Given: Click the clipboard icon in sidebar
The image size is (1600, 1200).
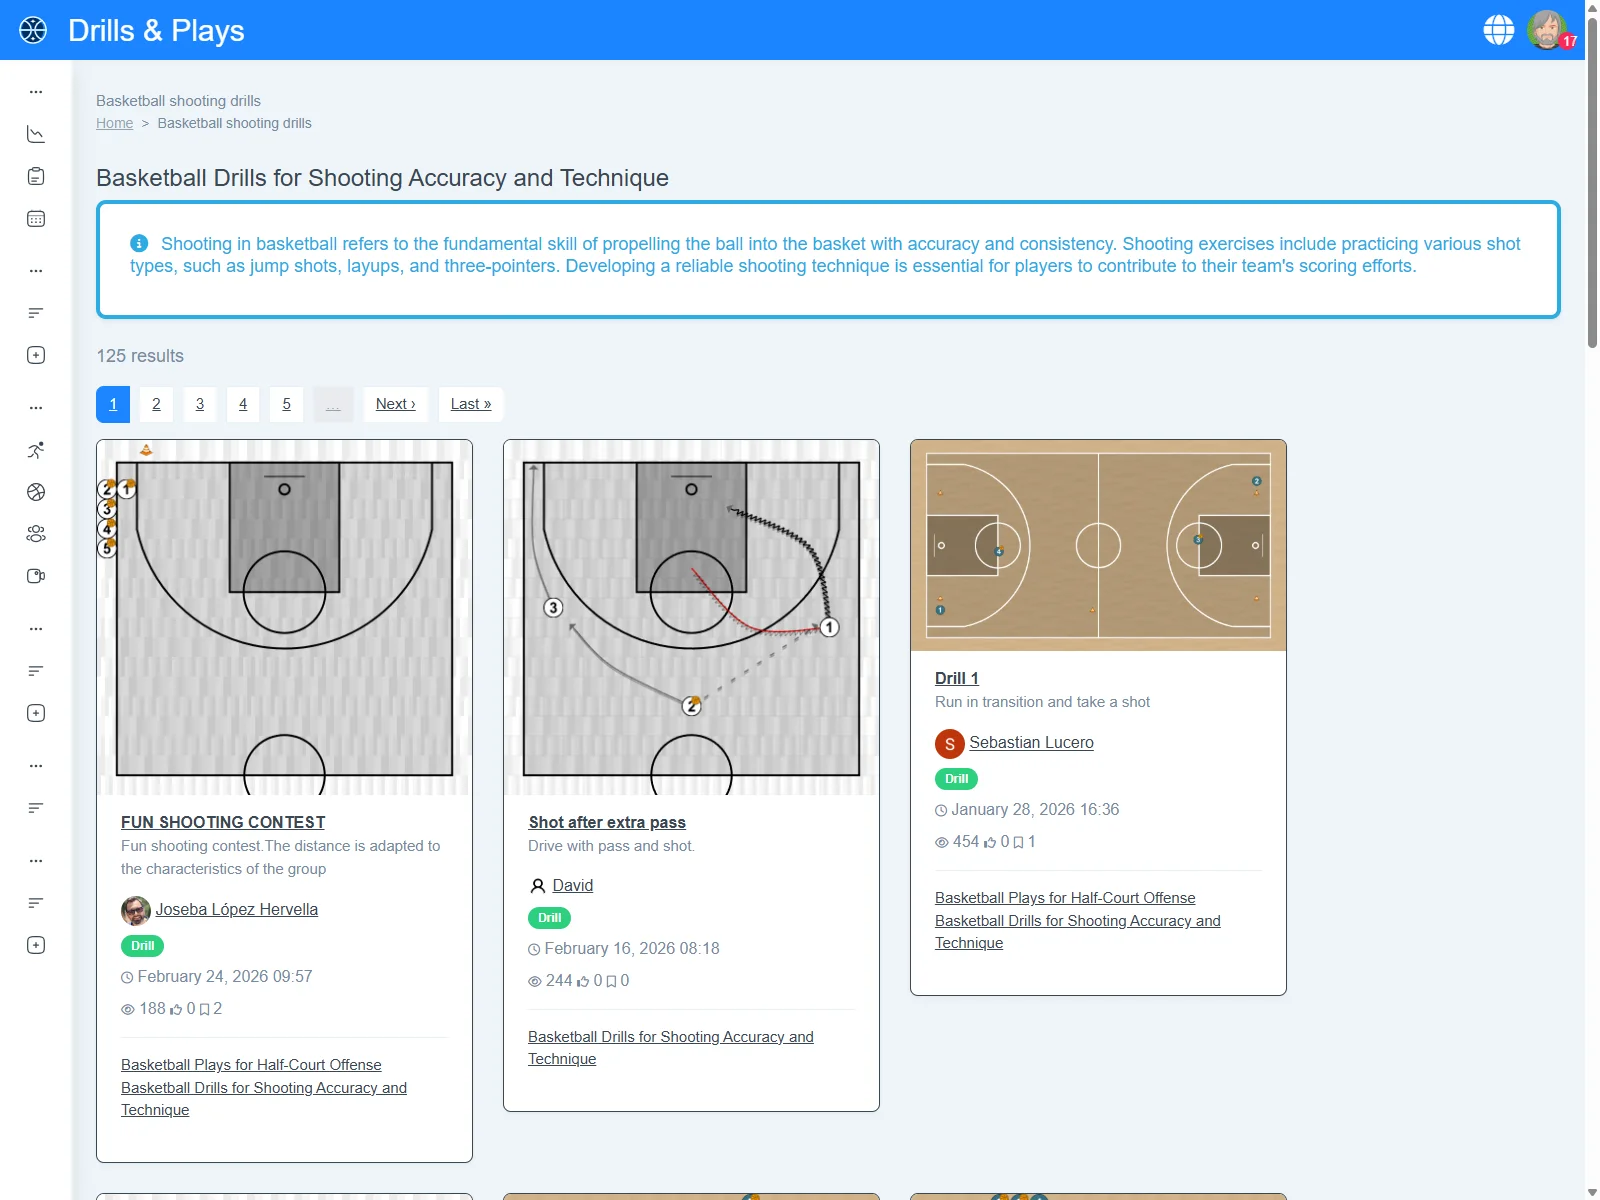Looking at the screenshot, I should (x=36, y=177).
